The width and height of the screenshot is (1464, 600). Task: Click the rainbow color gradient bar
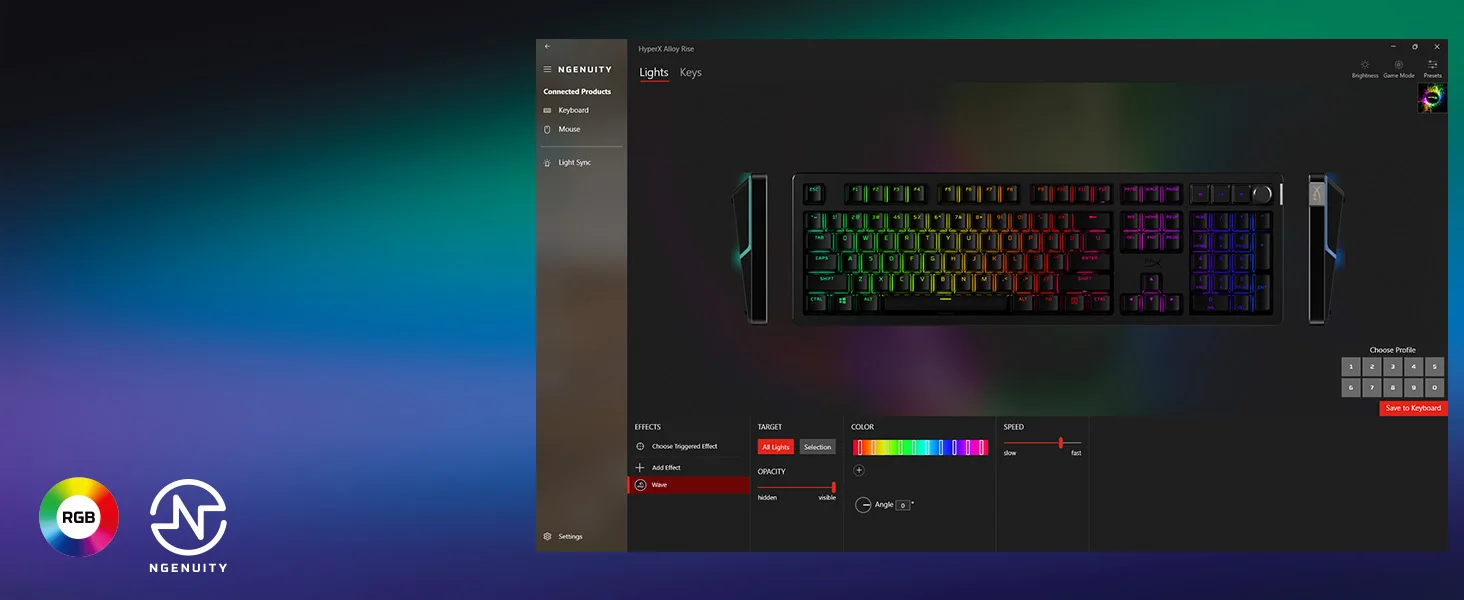(920, 447)
